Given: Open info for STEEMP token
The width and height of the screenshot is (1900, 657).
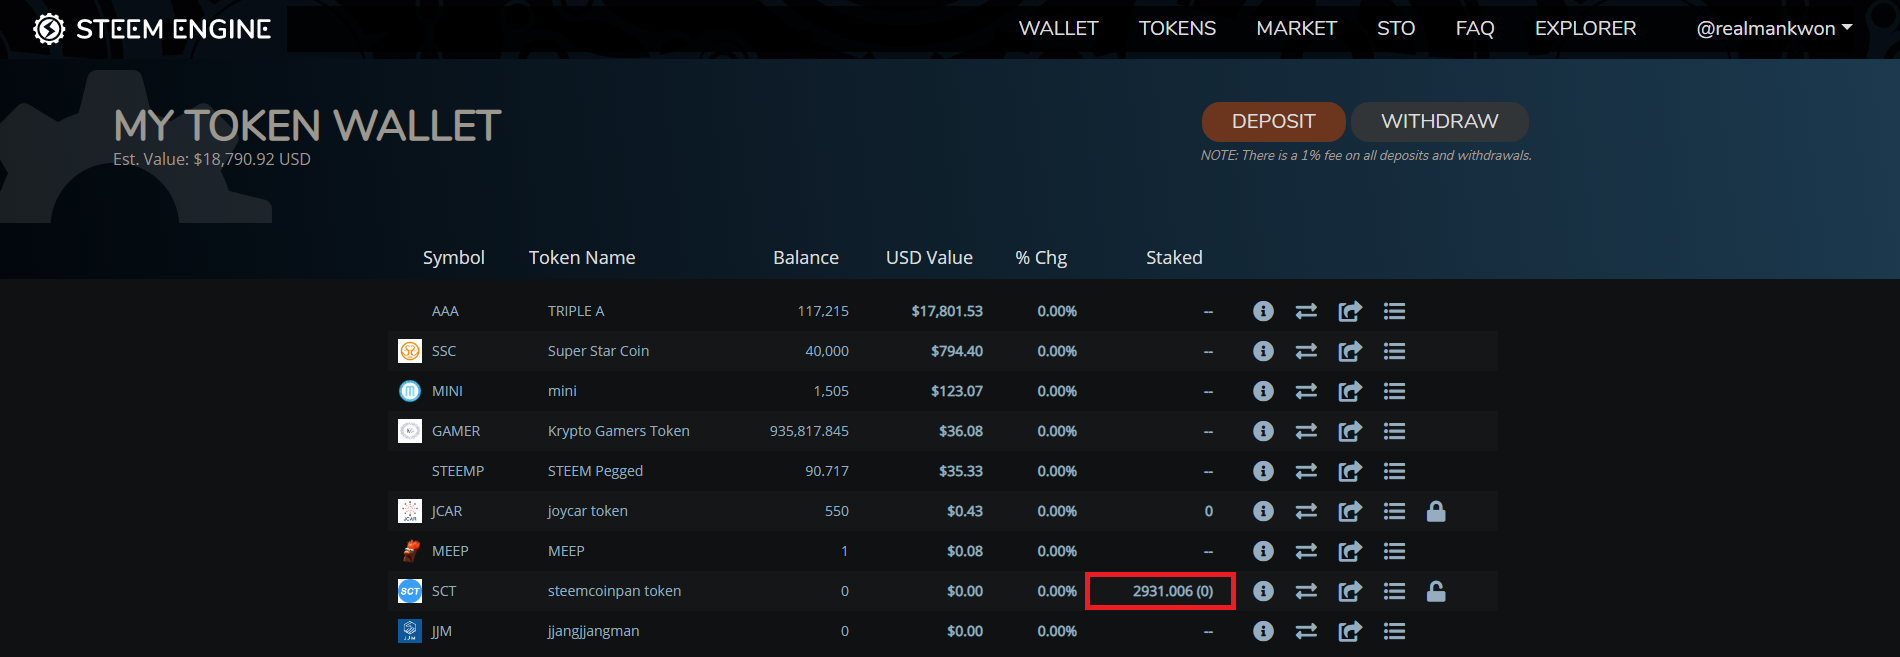Looking at the screenshot, I should coord(1263,471).
